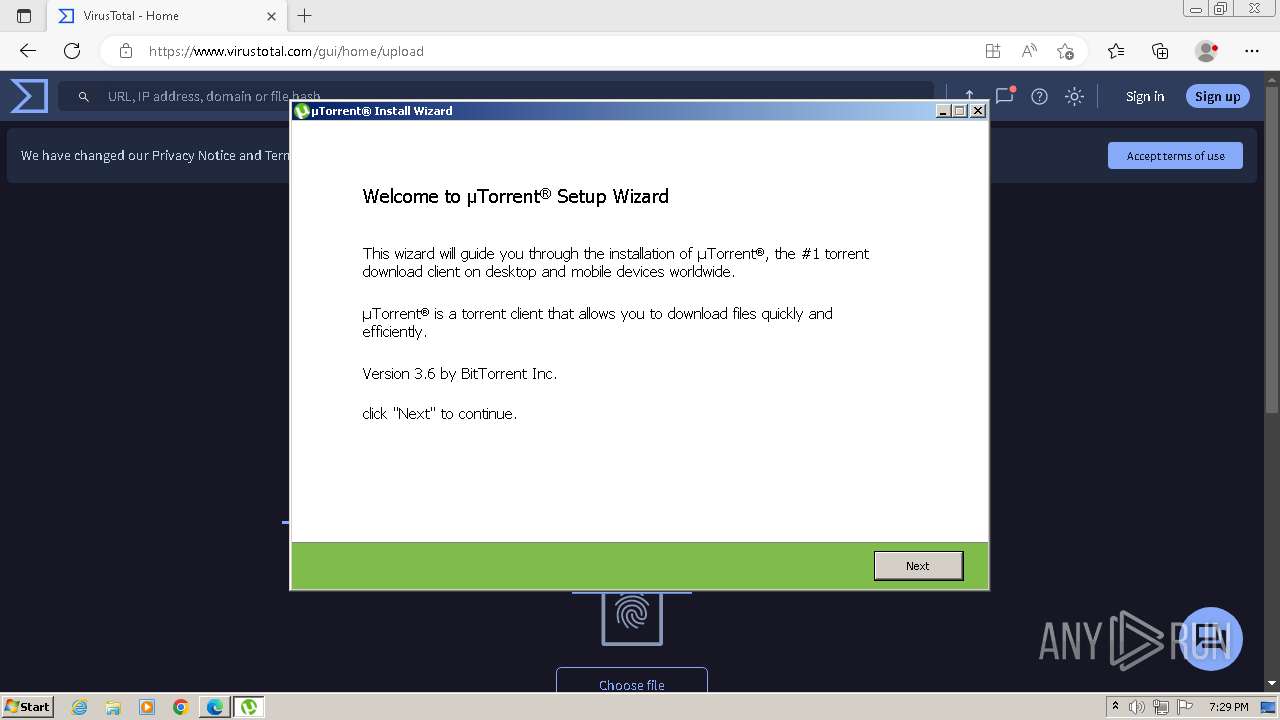Image resolution: width=1280 pixels, height=720 pixels.
Task: Open the Edge Settings and more menu
Action: coord(1252,51)
